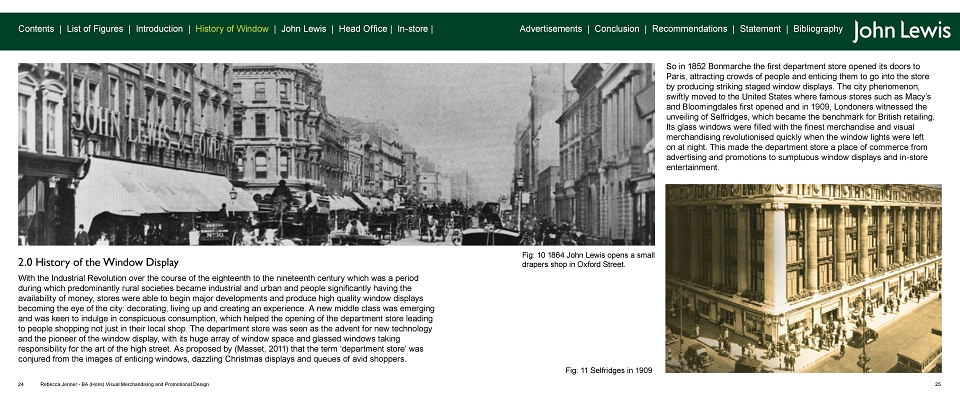Select the heading '2.0 History of the Window Display'
This screenshot has height=404, width=960.
99,263
